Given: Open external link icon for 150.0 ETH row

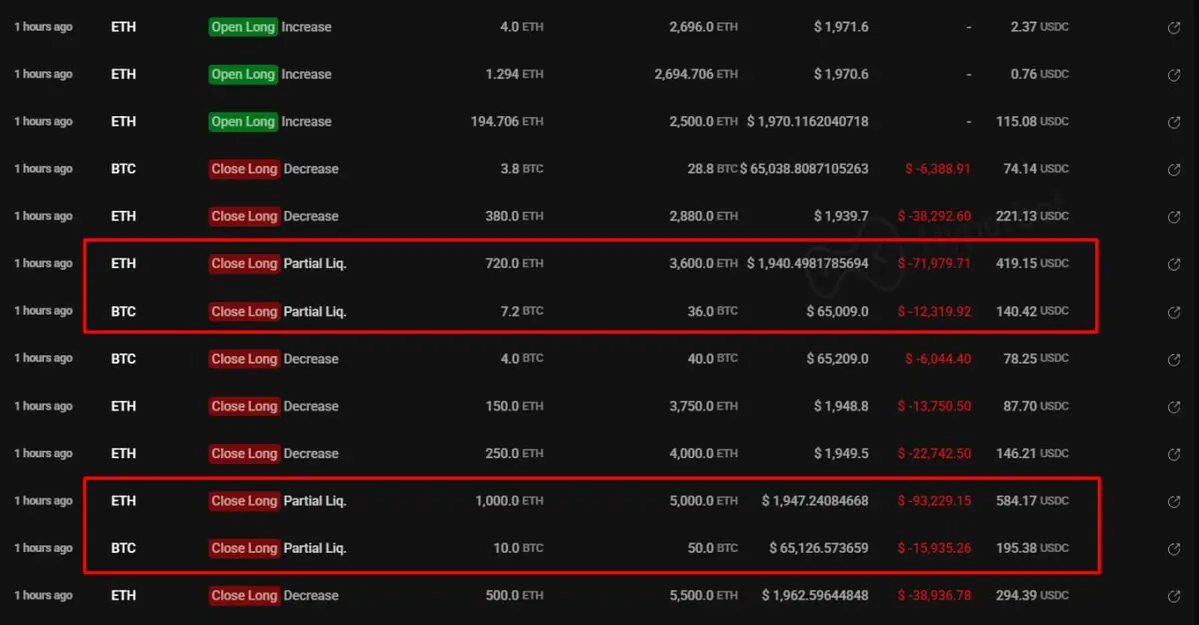Looking at the screenshot, I should [x=1174, y=407].
